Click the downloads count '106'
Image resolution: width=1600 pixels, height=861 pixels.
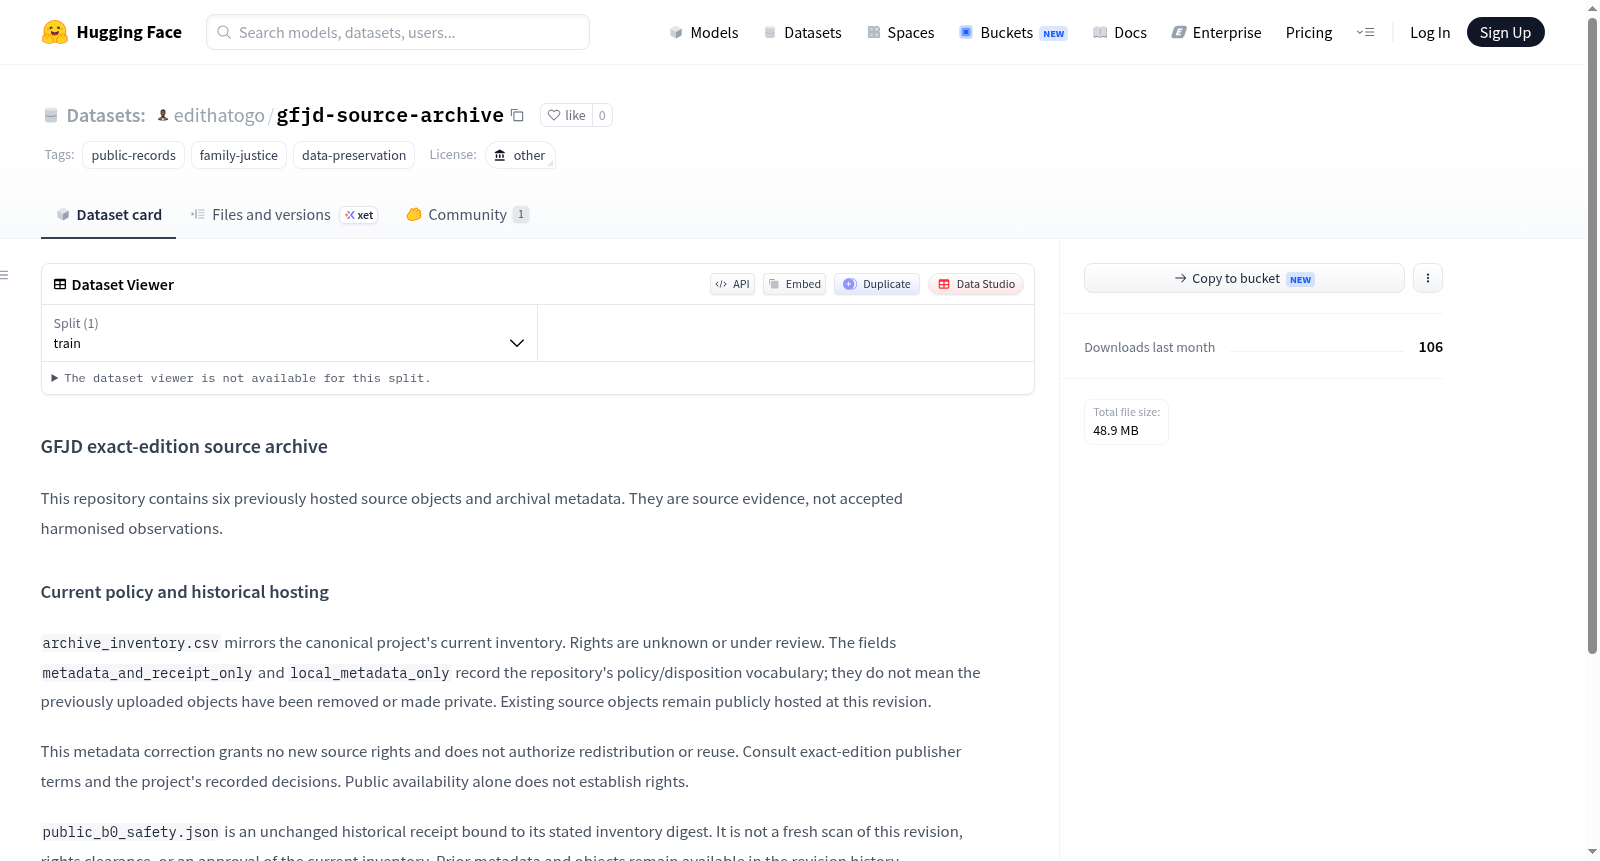pyautogui.click(x=1431, y=347)
